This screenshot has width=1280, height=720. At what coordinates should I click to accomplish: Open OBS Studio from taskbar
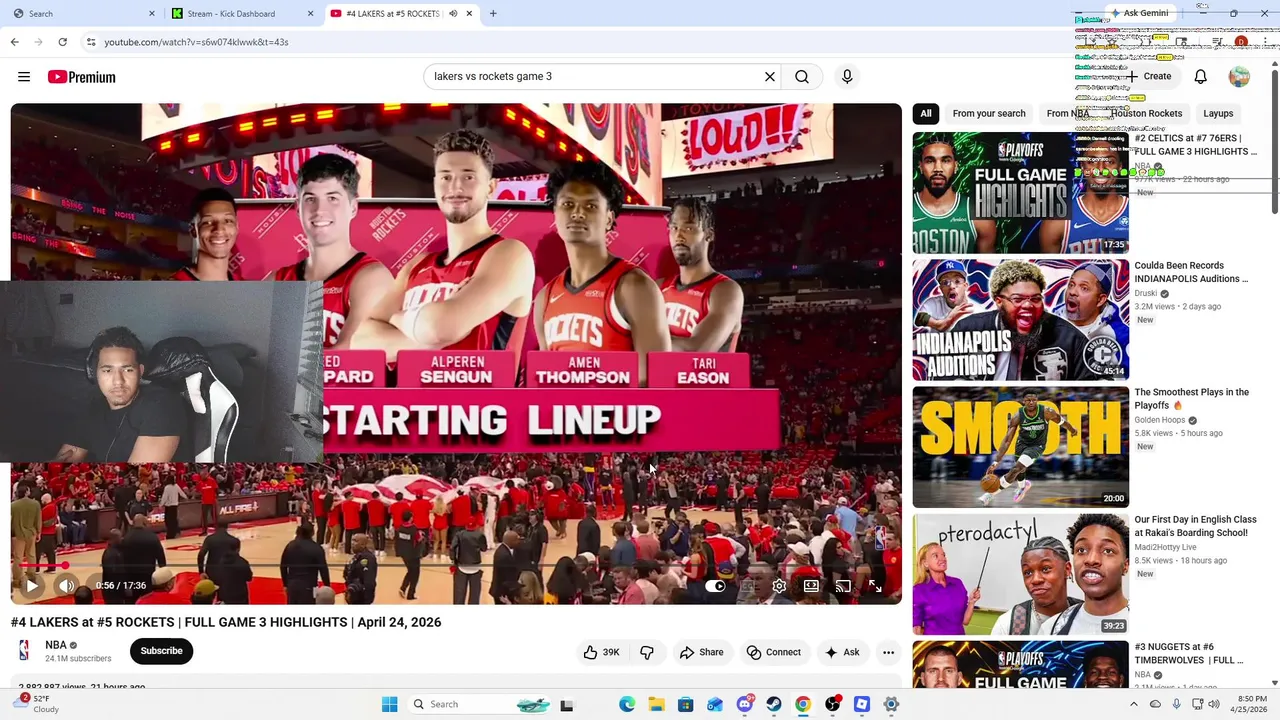[832, 704]
